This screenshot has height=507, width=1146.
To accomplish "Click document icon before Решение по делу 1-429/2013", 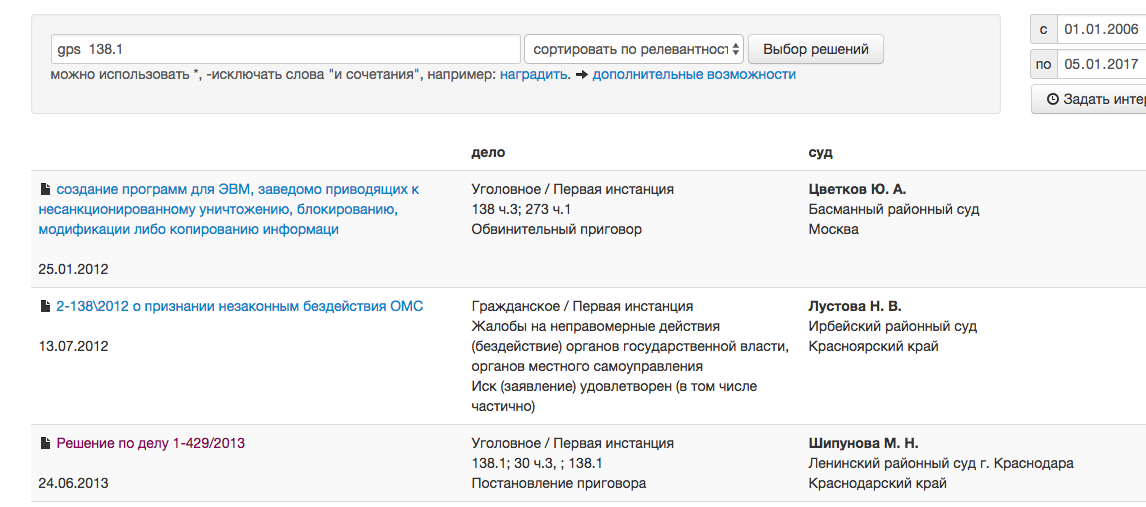I will [x=45, y=443].
